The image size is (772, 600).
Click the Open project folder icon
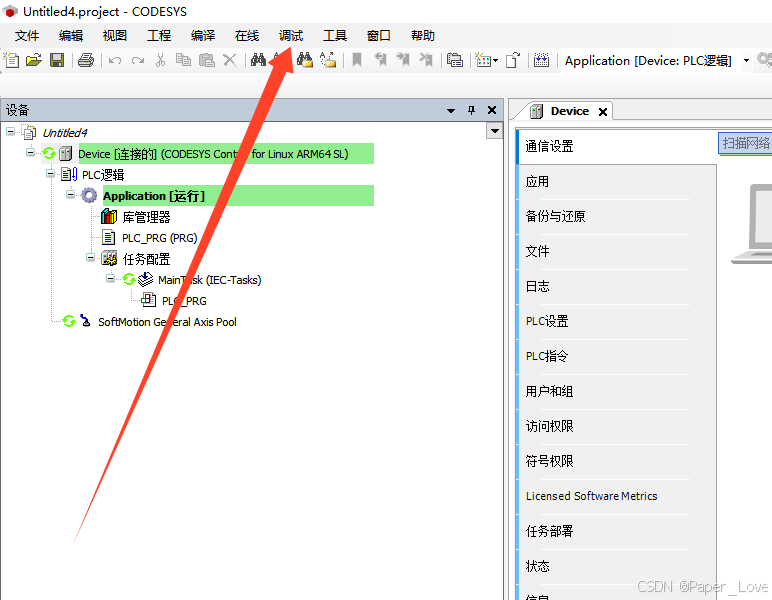(33, 60)
